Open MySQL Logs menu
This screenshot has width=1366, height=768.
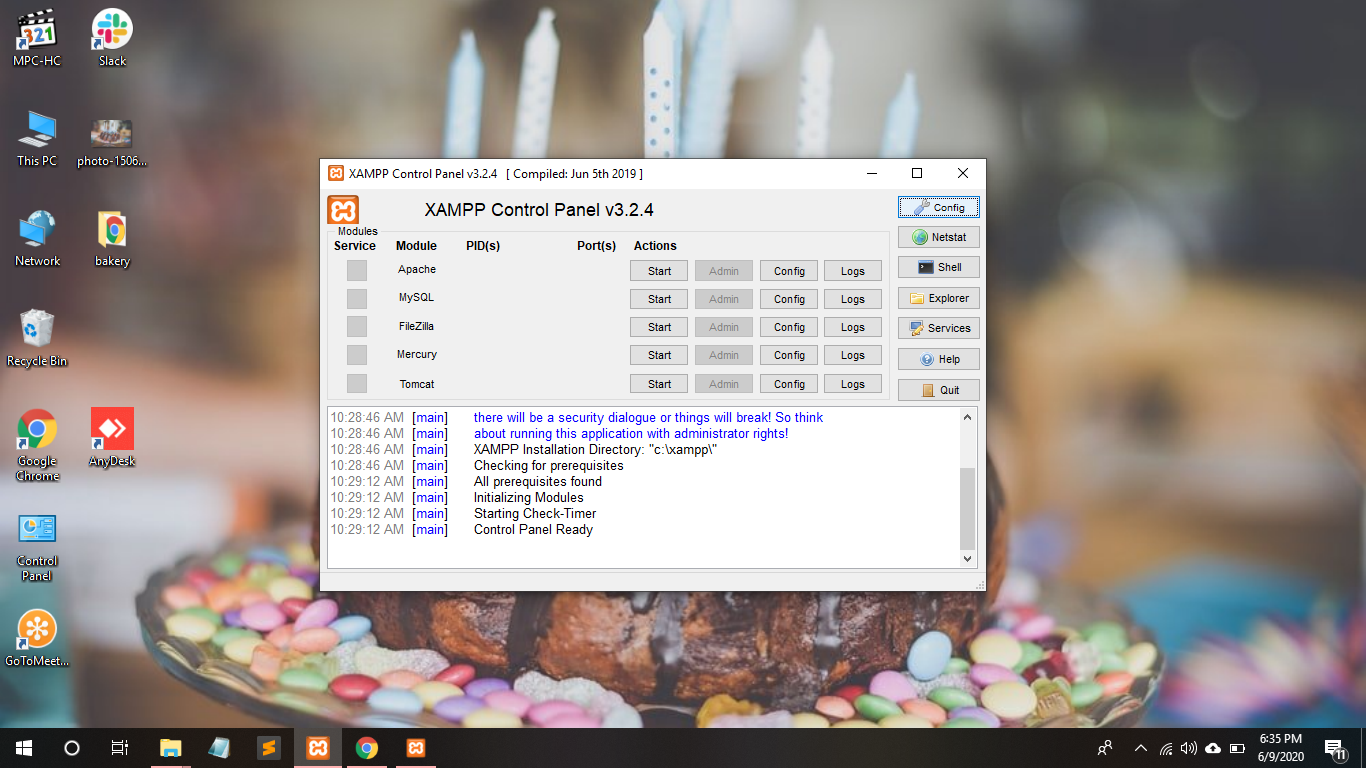click(853, 299)
